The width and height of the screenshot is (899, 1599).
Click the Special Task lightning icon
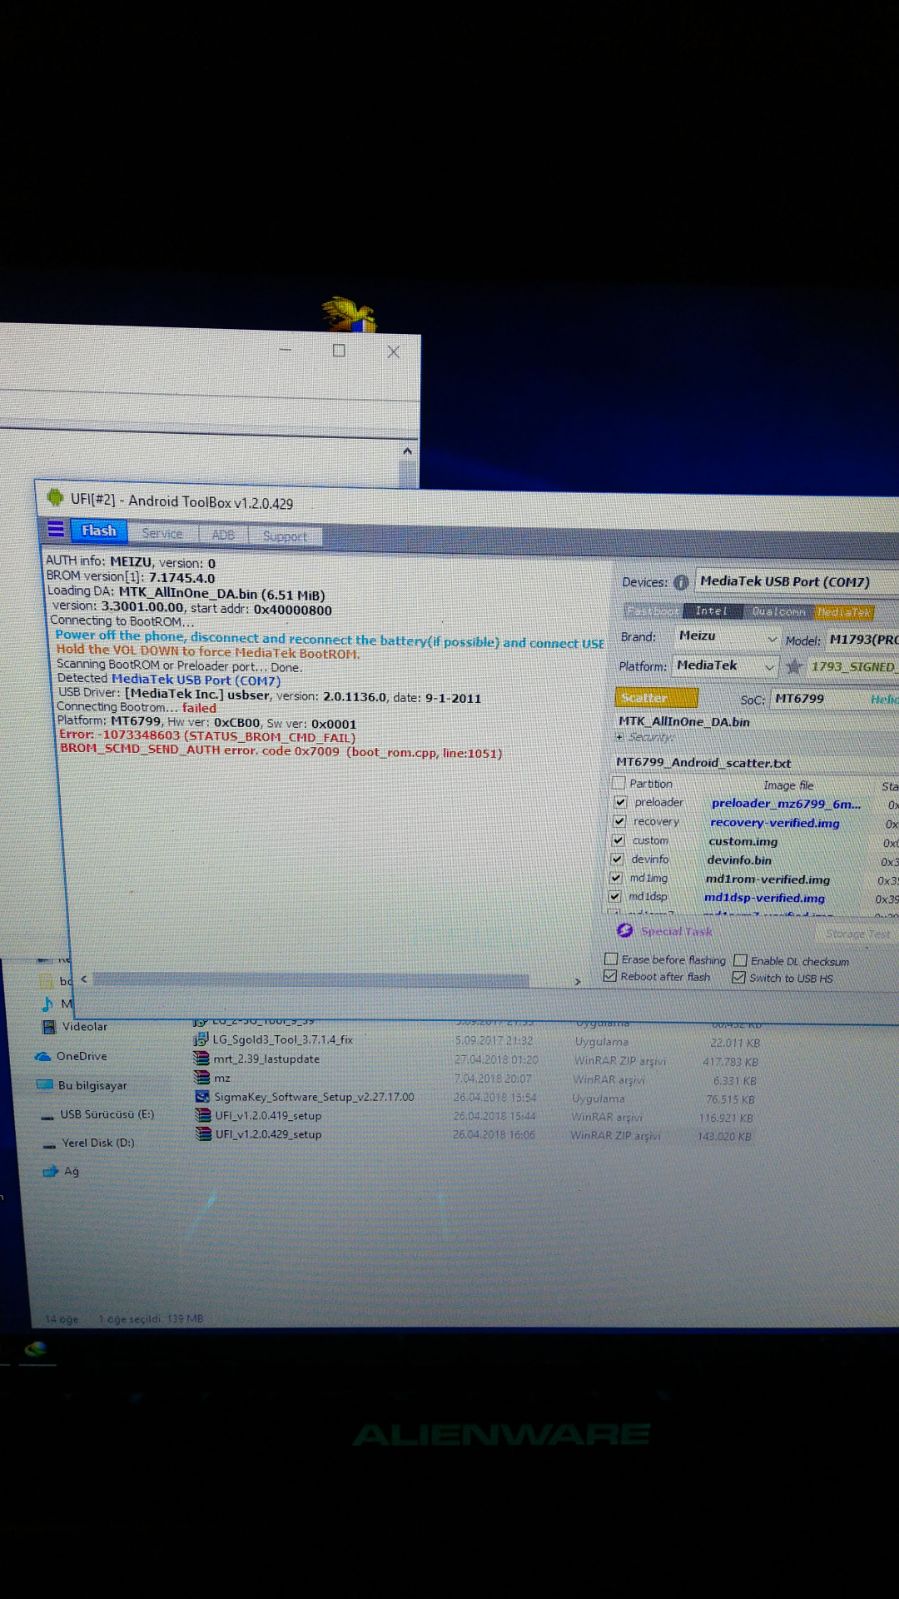coord(625,930)
